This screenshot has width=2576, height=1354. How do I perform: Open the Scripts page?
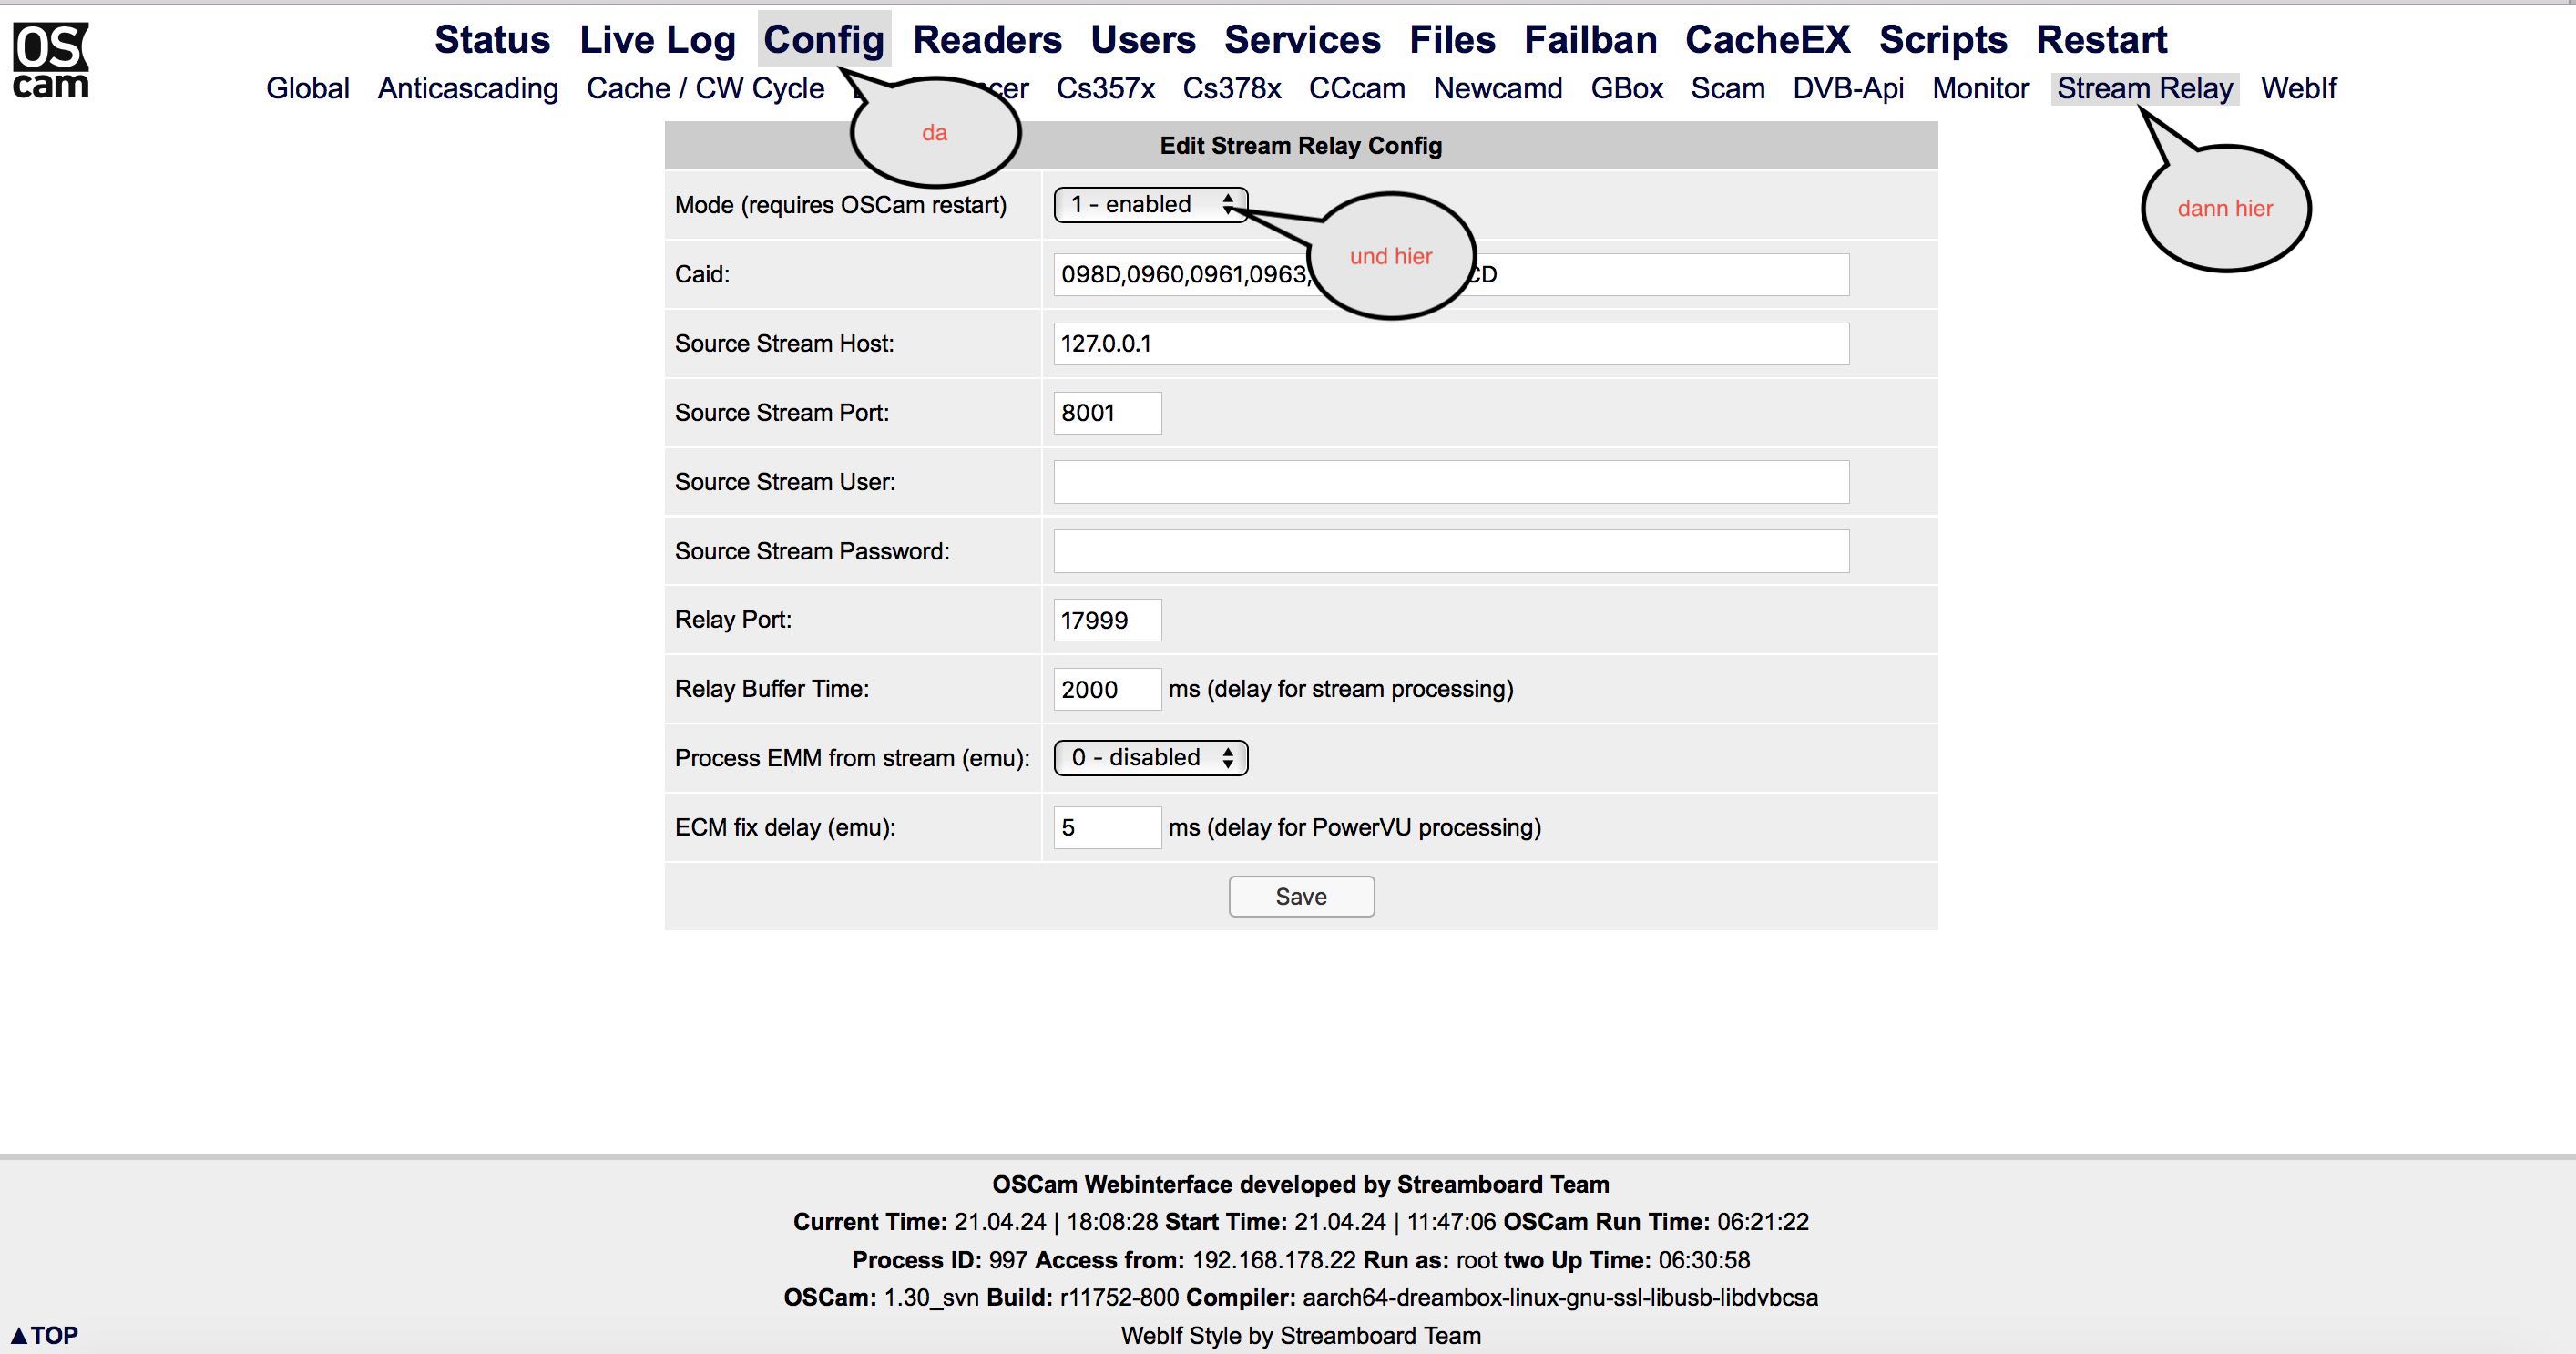pos(1942,40)
